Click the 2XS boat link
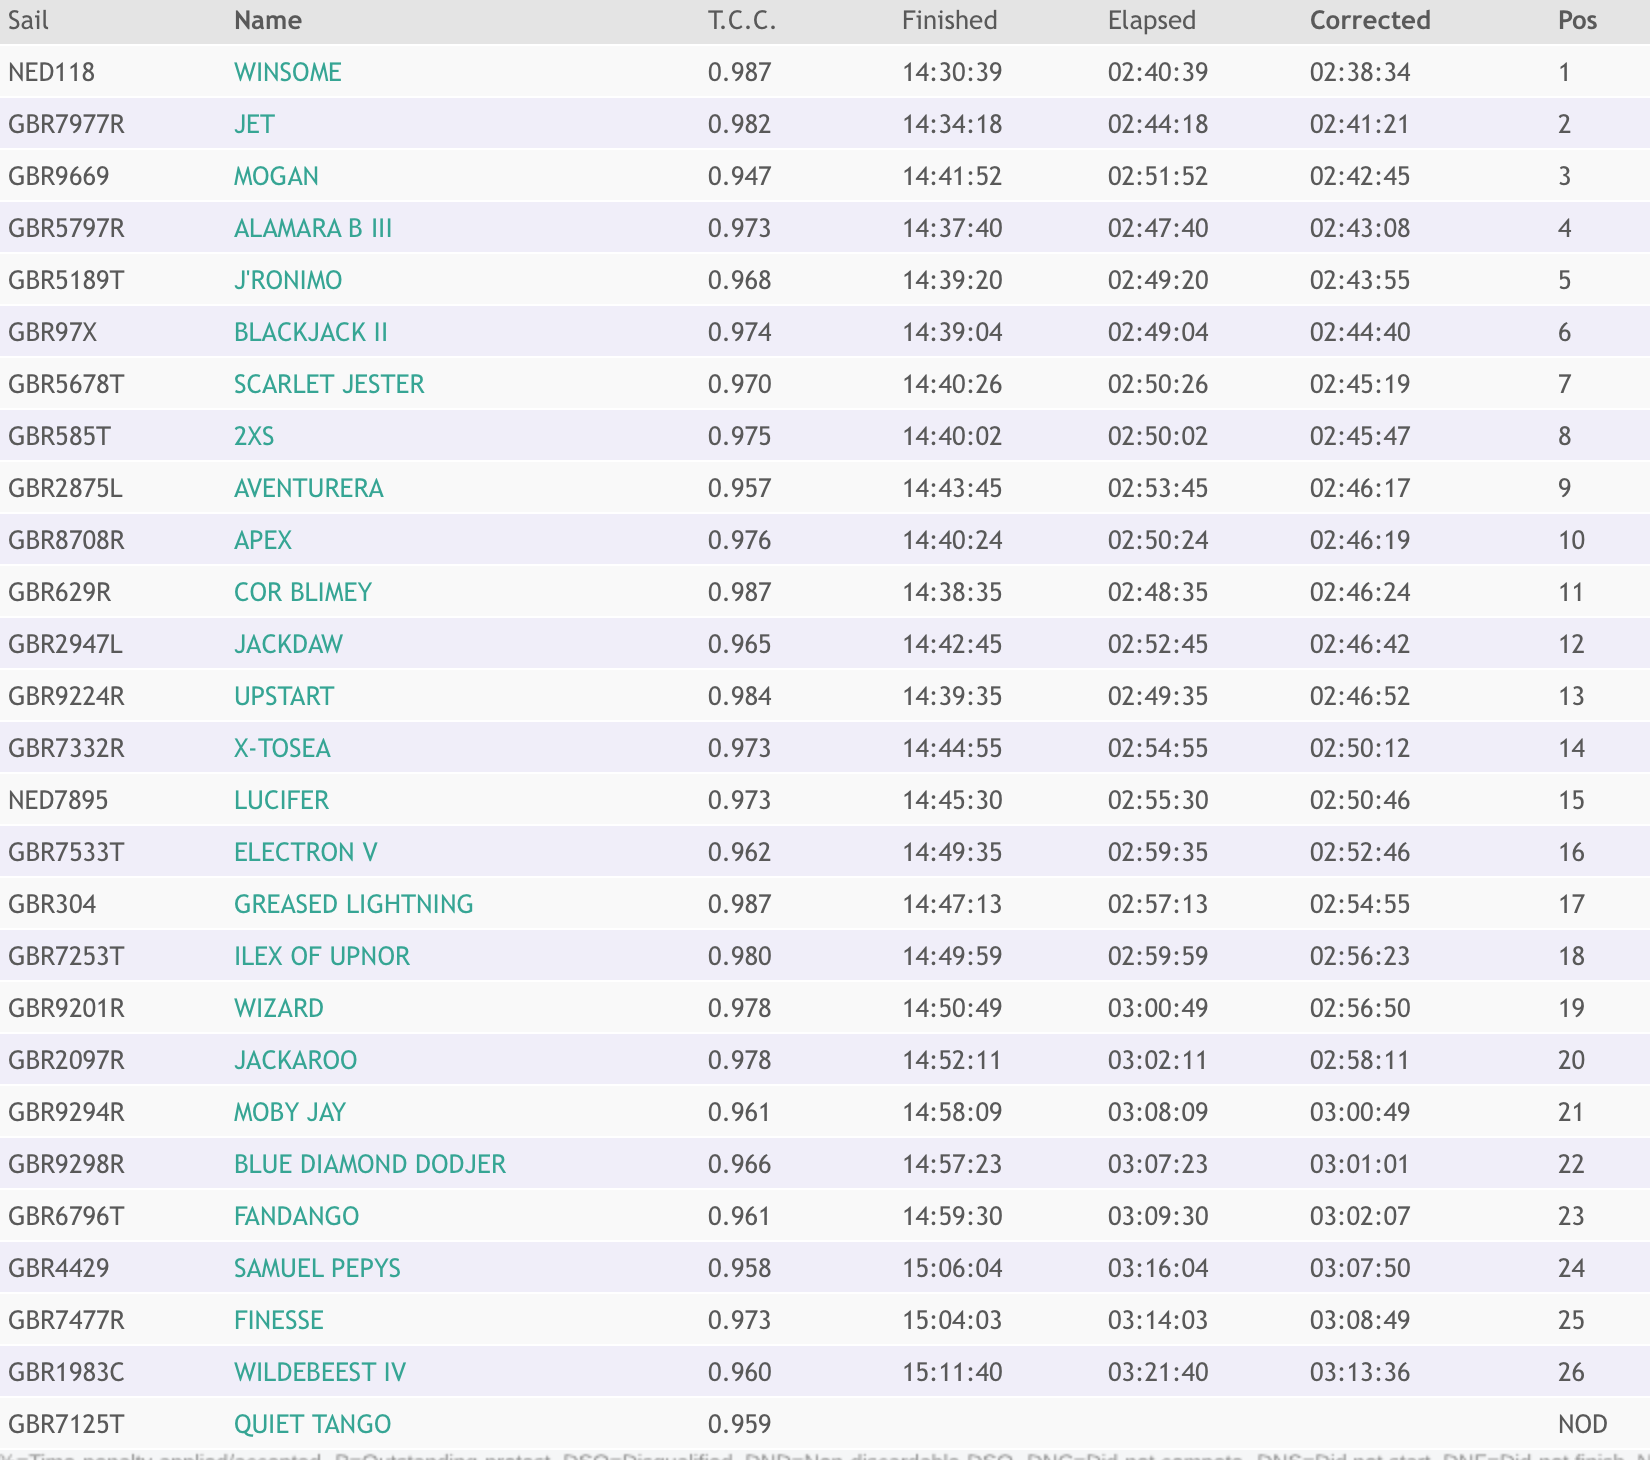The width and height of the screenshot is (1650, 1460). 254,436
